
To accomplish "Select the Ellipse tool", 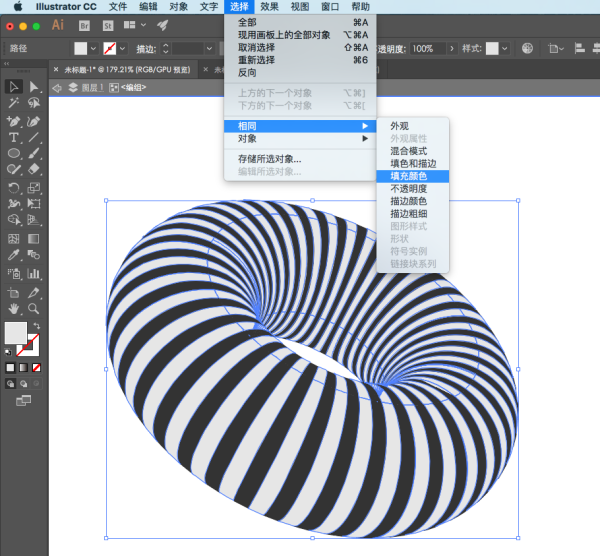I will (13, 153).
